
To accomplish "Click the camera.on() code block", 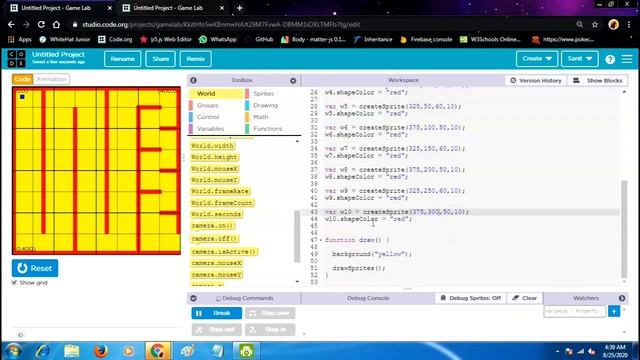I will coord(213,226).
